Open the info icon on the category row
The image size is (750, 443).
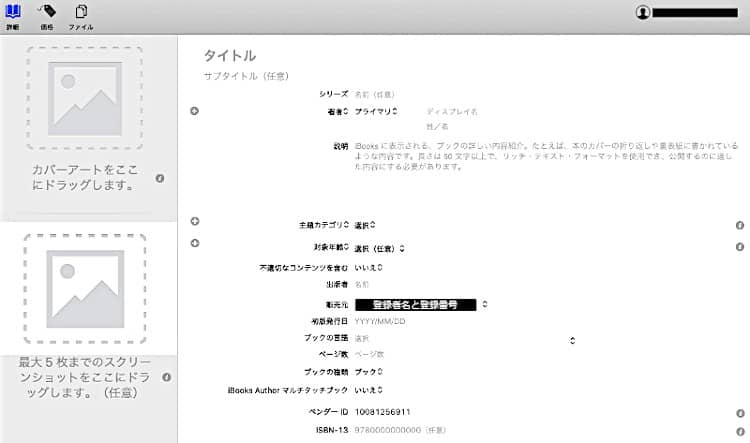739,225
